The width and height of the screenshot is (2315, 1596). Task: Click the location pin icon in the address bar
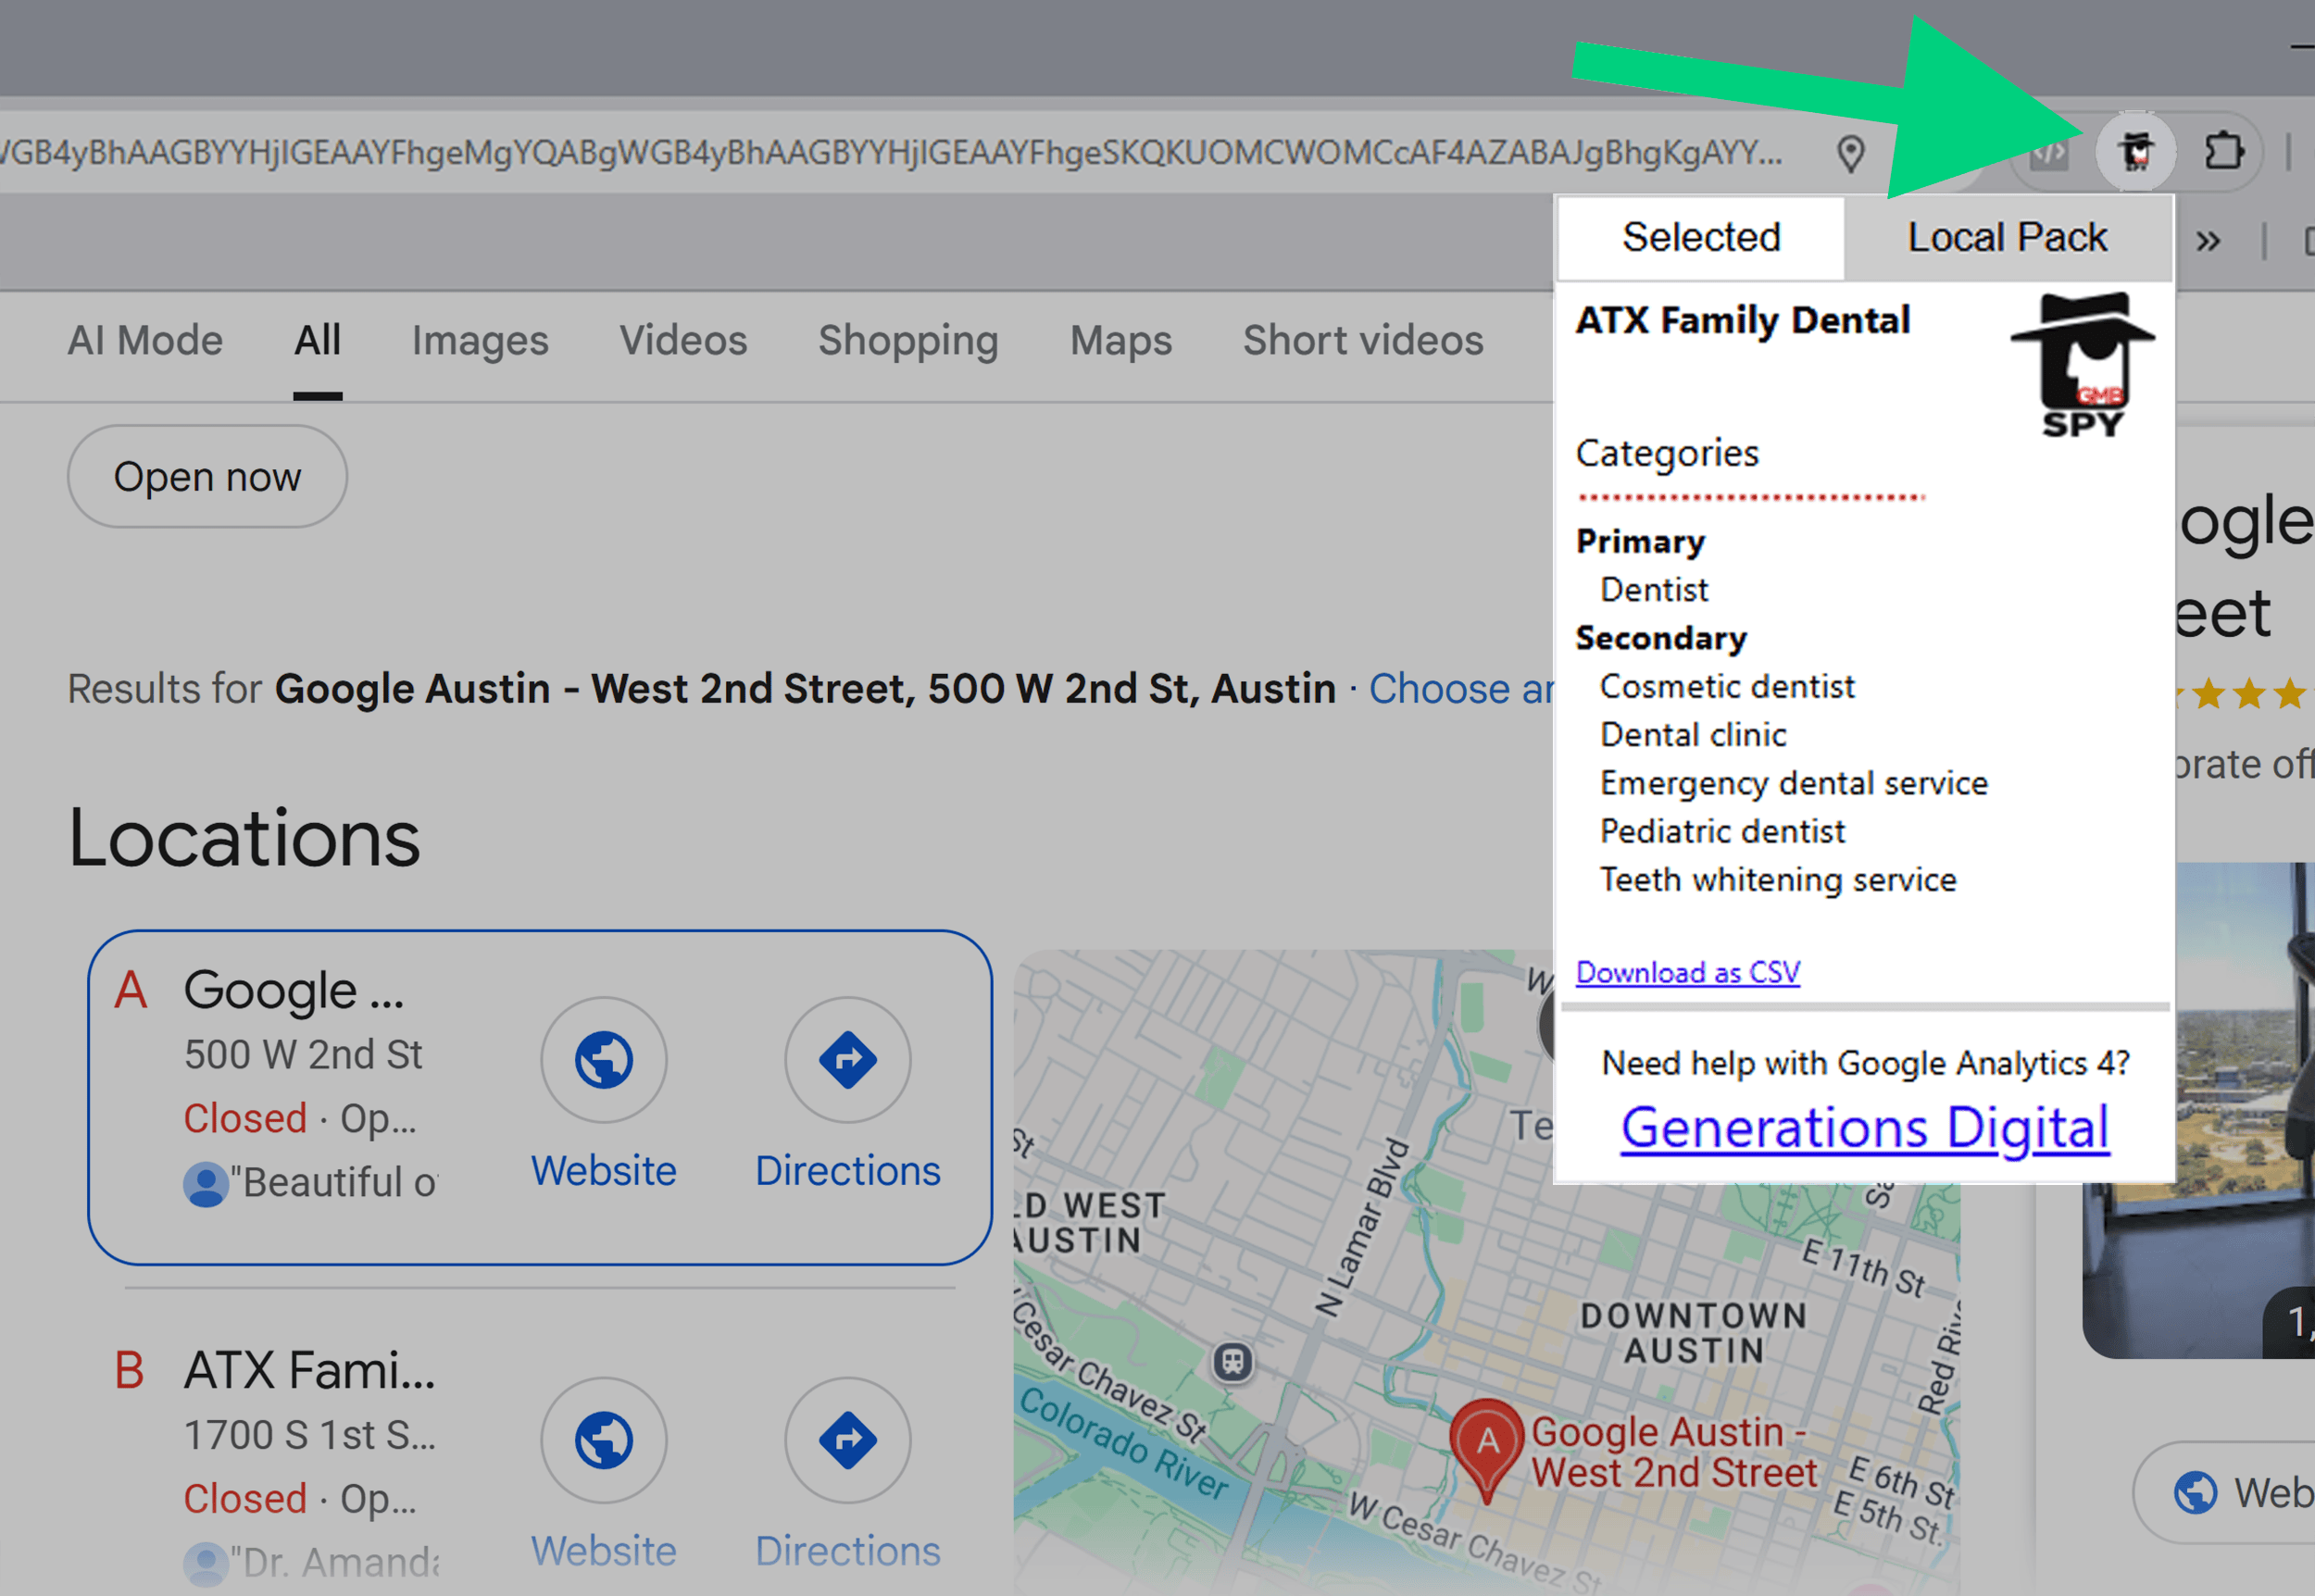coord(1851,153)
